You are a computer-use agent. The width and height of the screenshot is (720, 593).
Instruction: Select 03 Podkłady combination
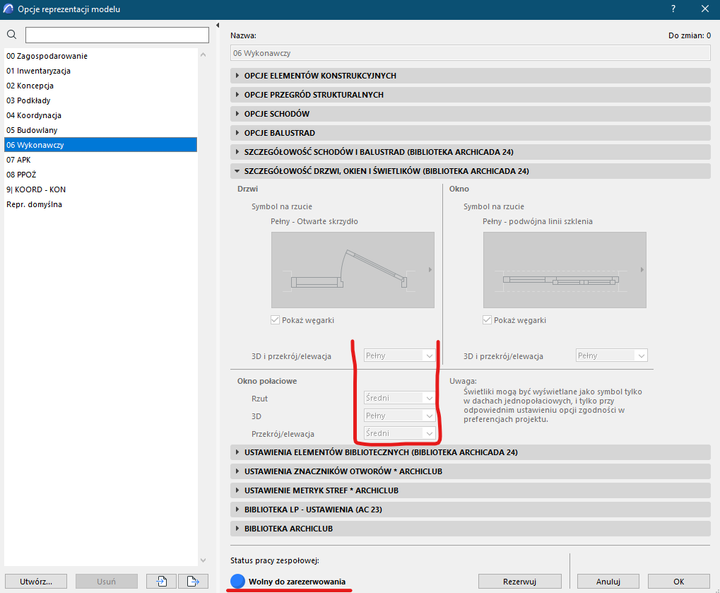pyautogui.click(x=101, y=100)
